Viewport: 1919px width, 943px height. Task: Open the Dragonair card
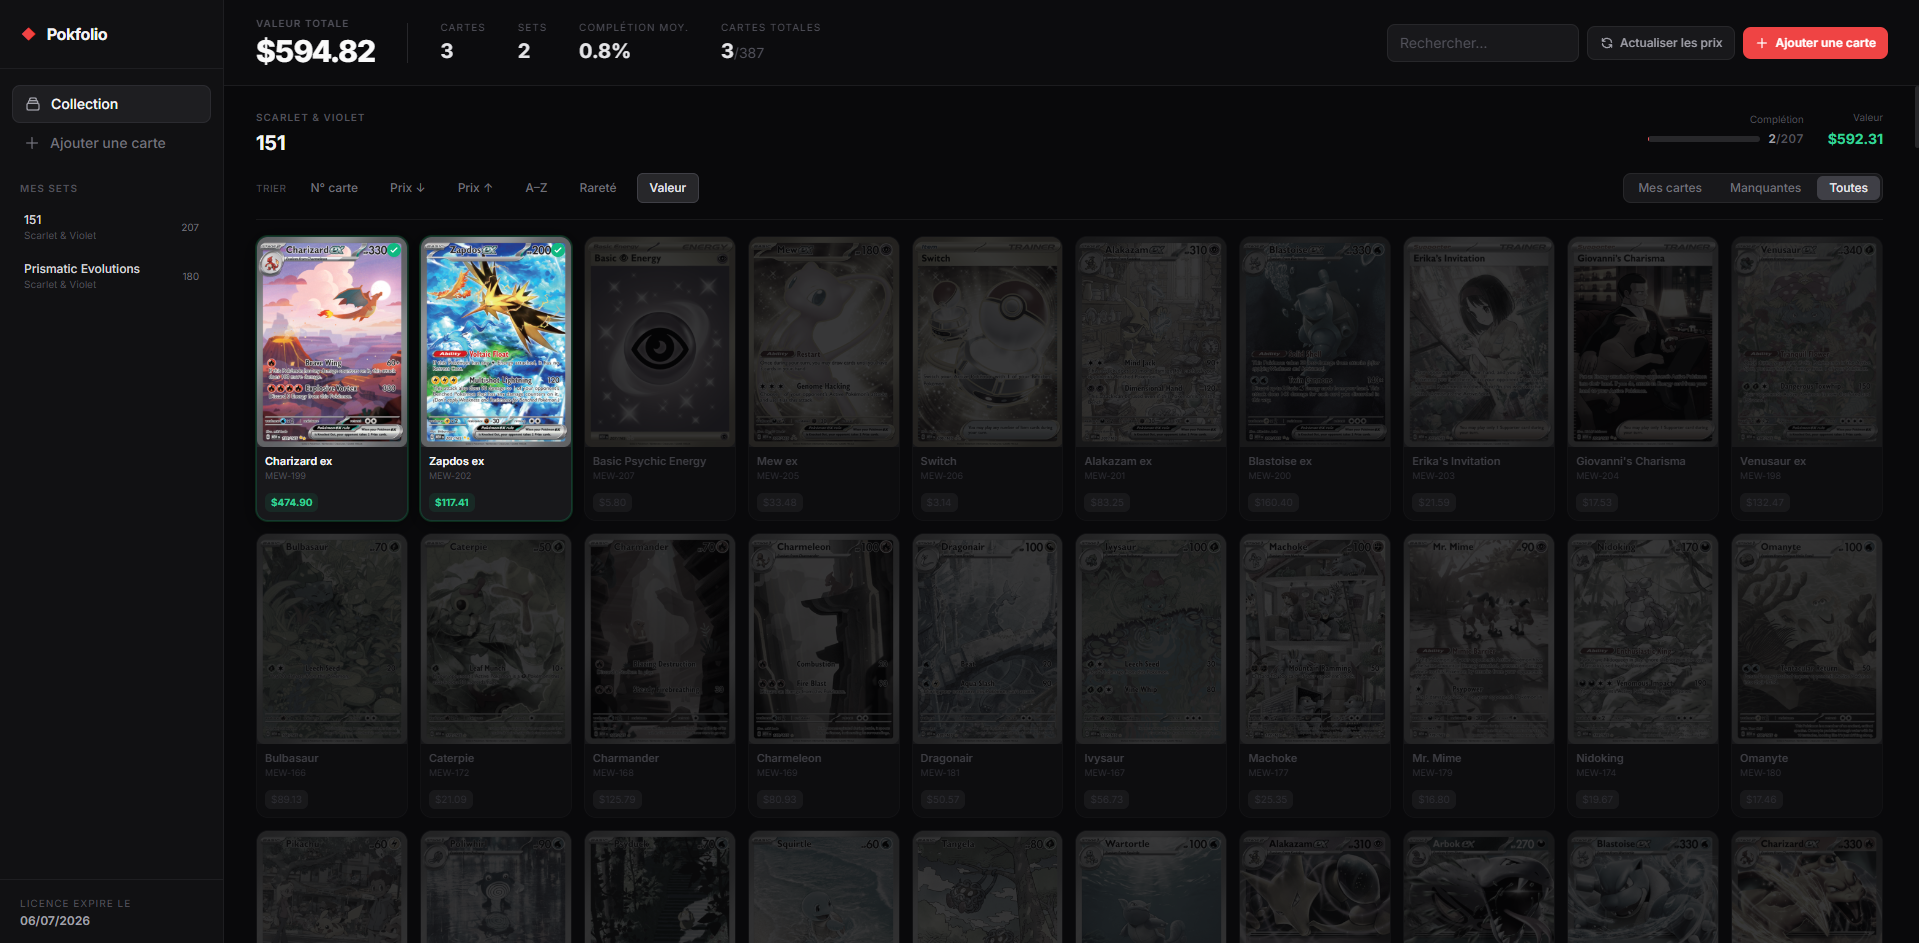988,676
